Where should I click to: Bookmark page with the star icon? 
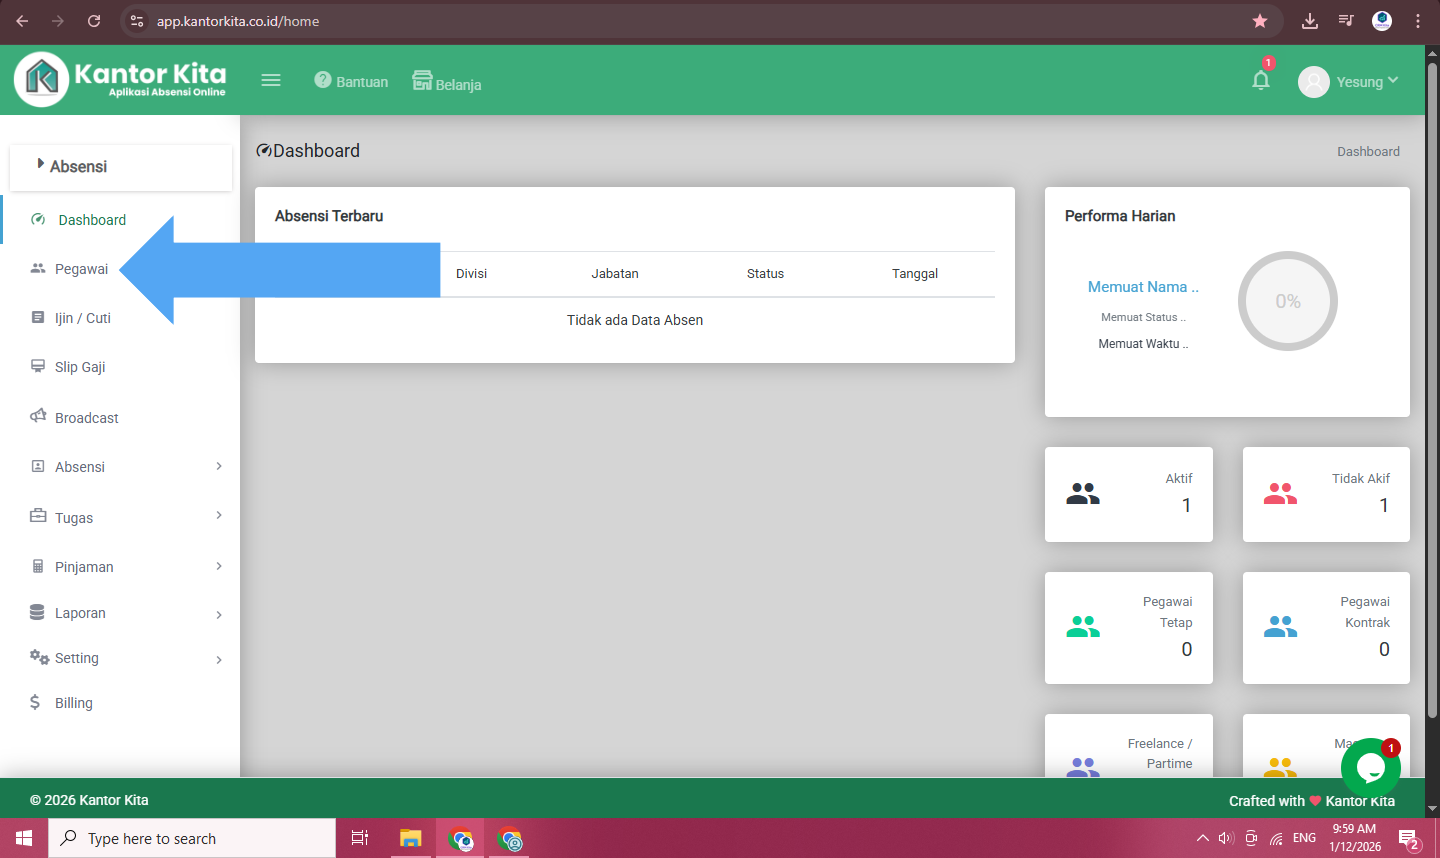[x=1260, y=21]
